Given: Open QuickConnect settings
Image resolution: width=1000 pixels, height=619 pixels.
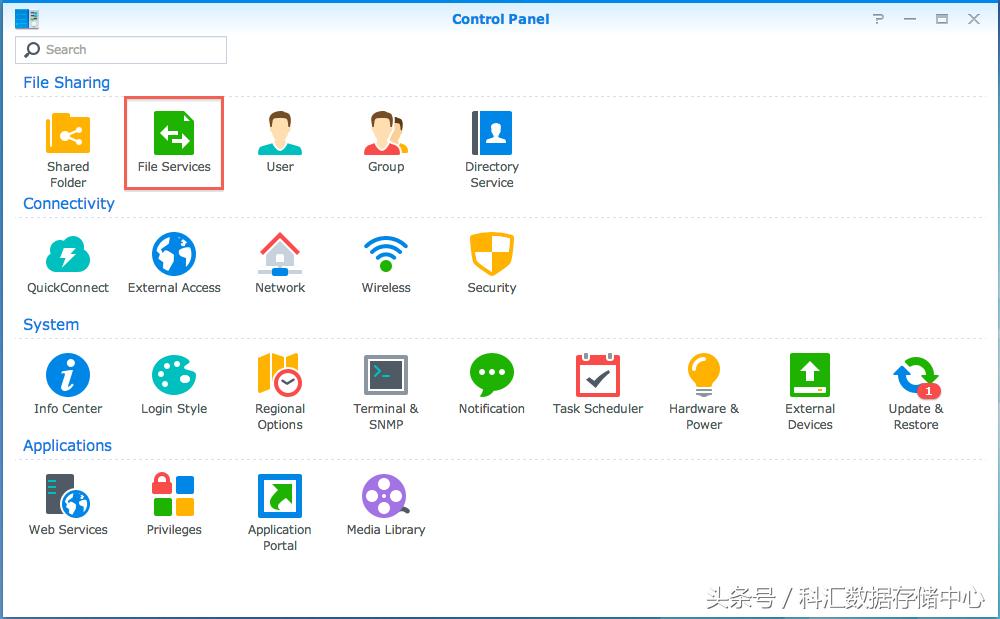Looking at the screenshot, I should tap(68, 264).
